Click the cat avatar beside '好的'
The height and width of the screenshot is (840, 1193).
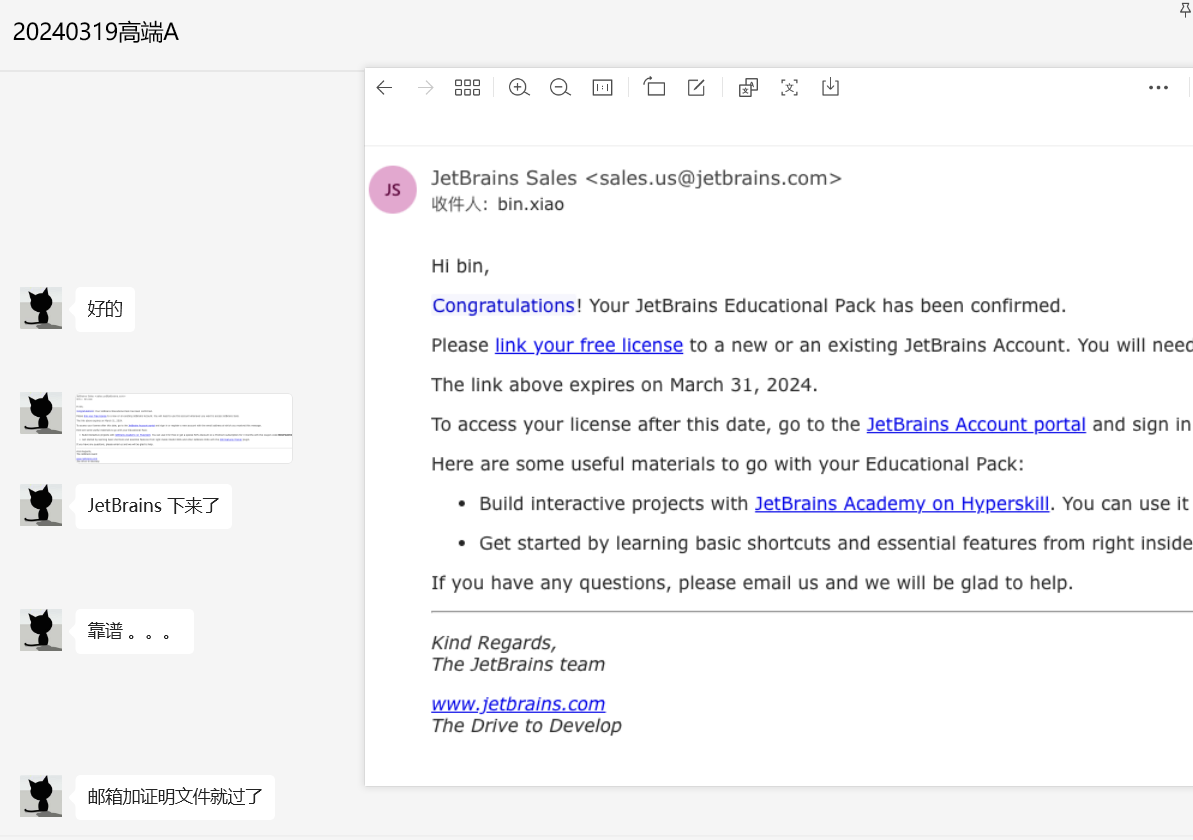coord(41,308)
